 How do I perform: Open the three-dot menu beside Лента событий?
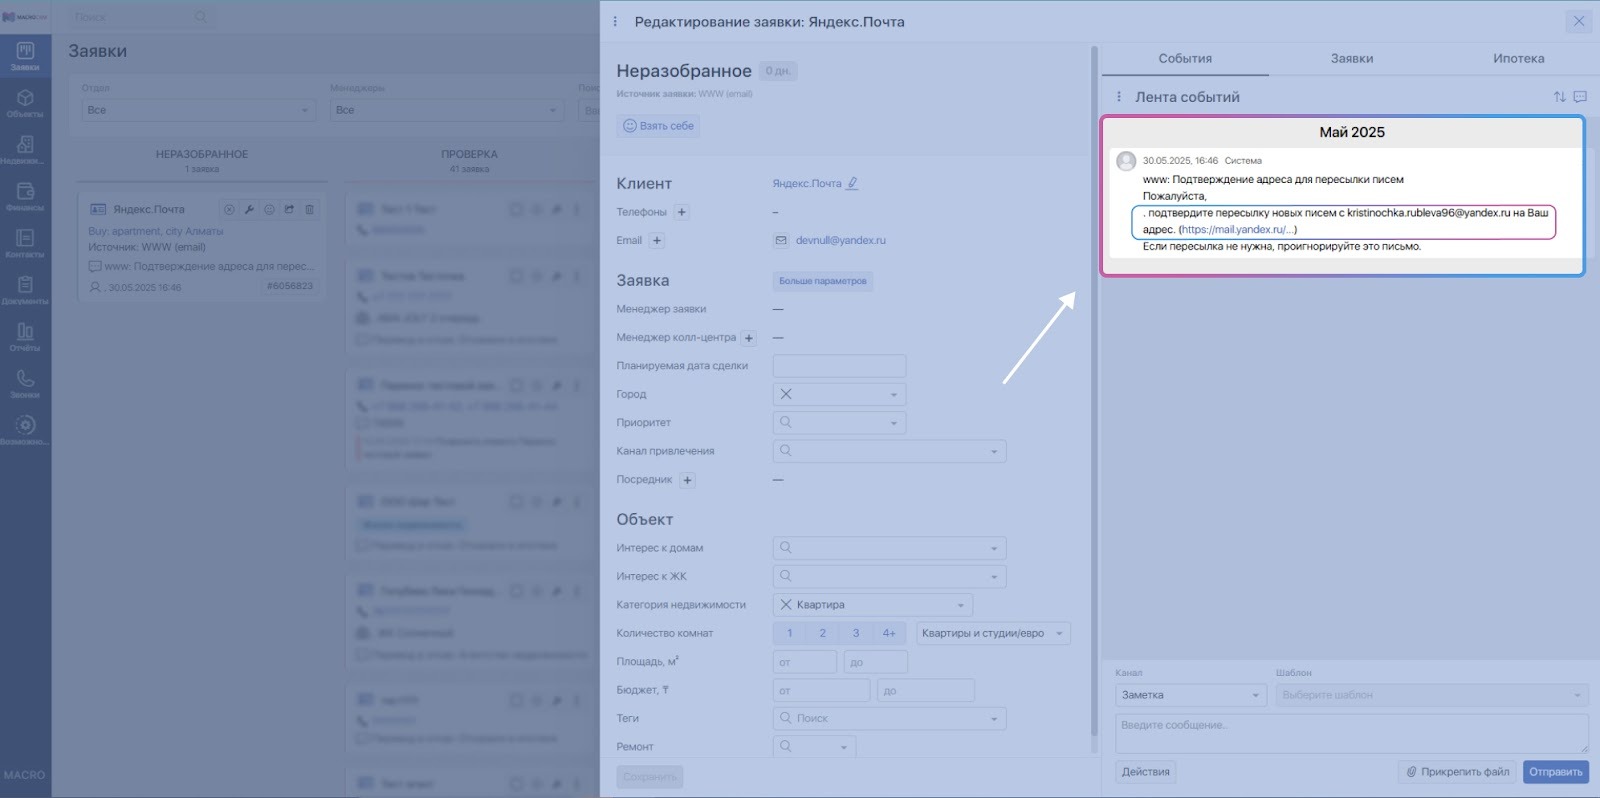[x=1118, y=97]
